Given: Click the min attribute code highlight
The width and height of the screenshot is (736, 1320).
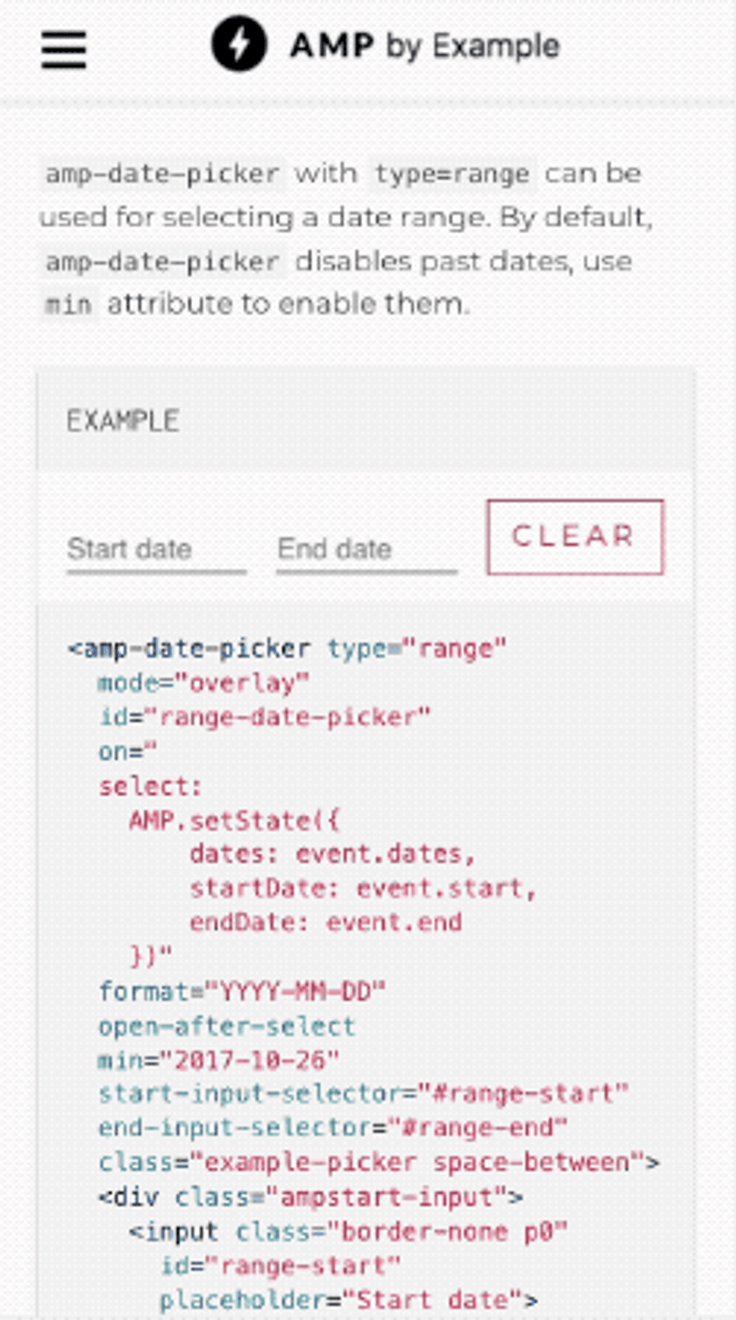Looking at the screenshot, I should 72,302.
